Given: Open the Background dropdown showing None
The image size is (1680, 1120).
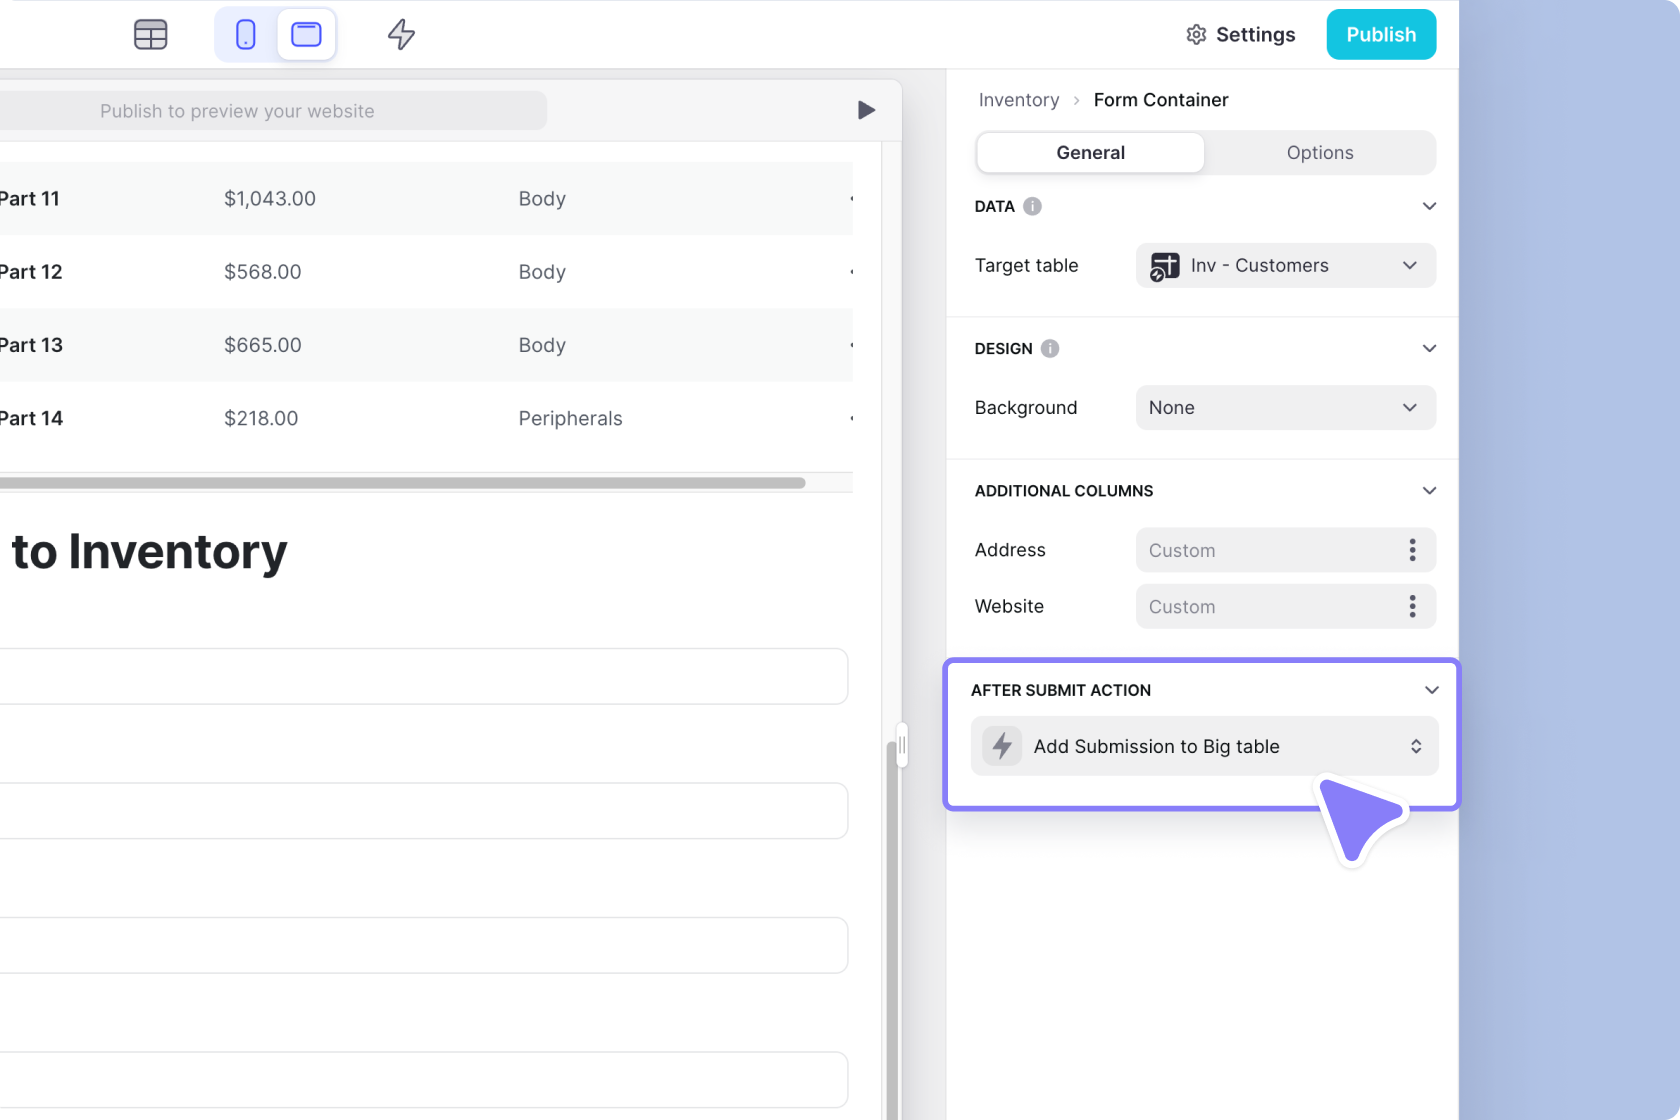Looking at the screenshot, I should [1285, 407].
